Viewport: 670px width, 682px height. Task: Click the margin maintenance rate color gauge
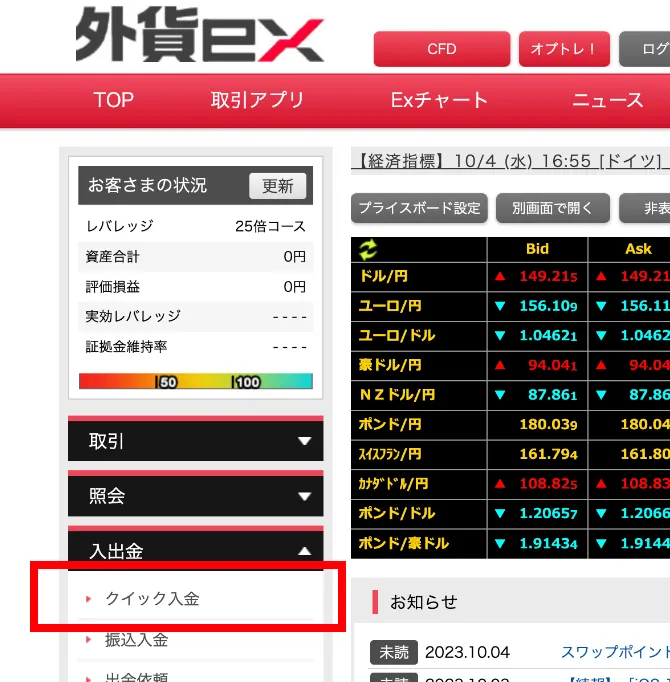pos(195,381)
